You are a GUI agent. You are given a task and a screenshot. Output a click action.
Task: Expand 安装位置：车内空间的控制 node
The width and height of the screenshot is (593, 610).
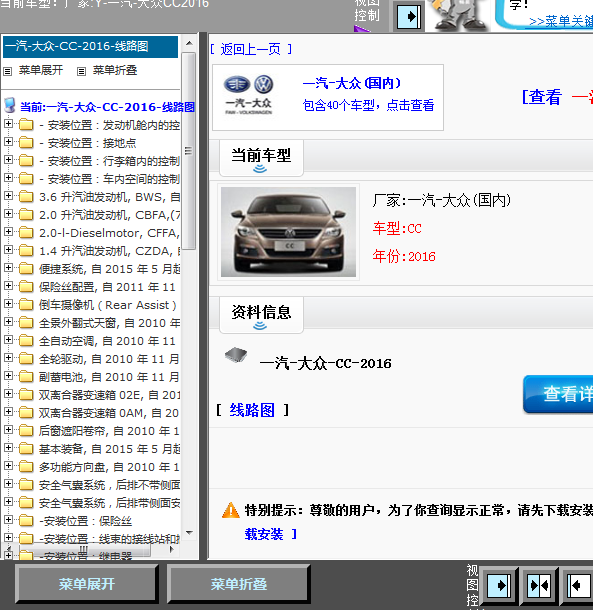point(8,177)
